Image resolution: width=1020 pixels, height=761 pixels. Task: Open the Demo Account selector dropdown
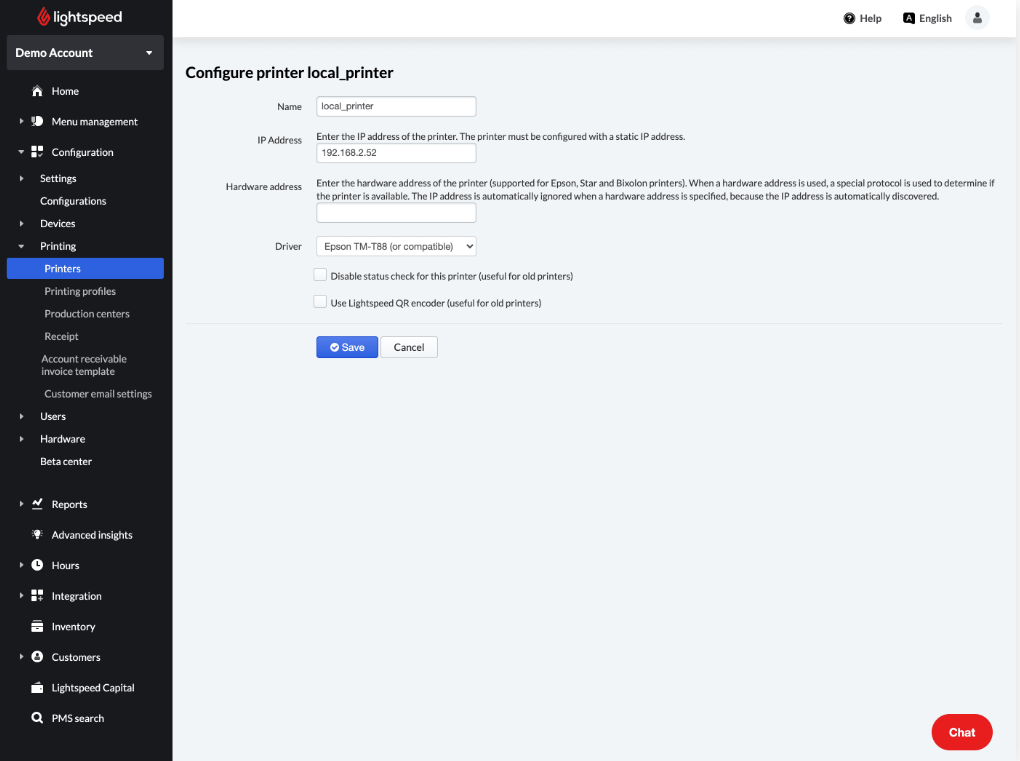pyautogui.click(x=85, y=53)
